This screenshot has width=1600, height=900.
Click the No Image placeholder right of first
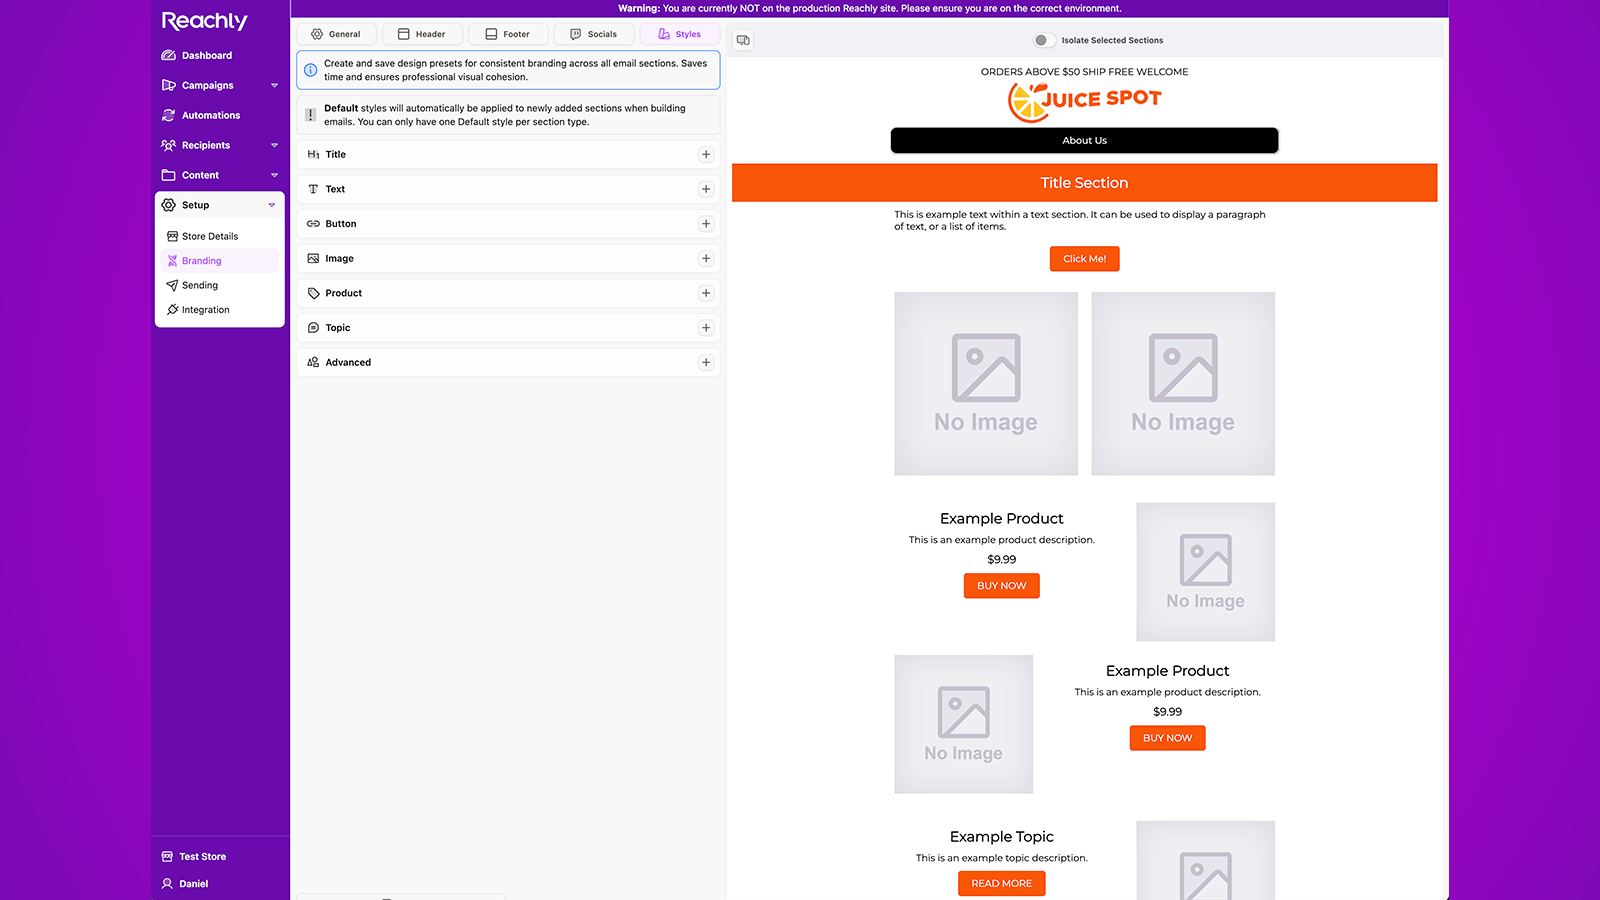(1183, 384)
